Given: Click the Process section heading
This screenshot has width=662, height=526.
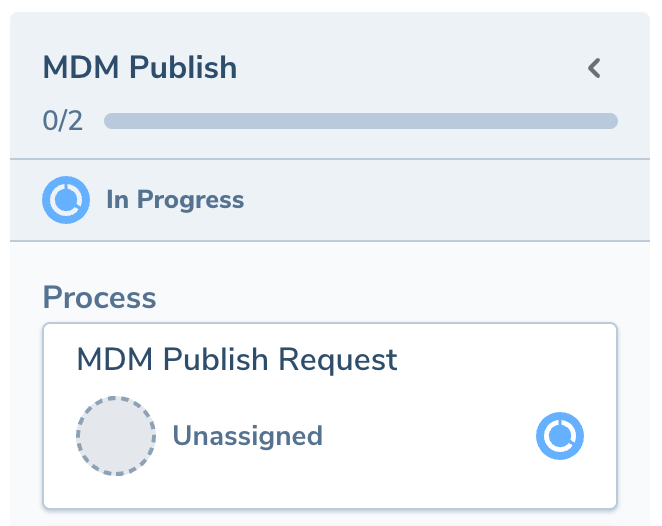Looking at the screenshot, I should (x=99, y=297).
